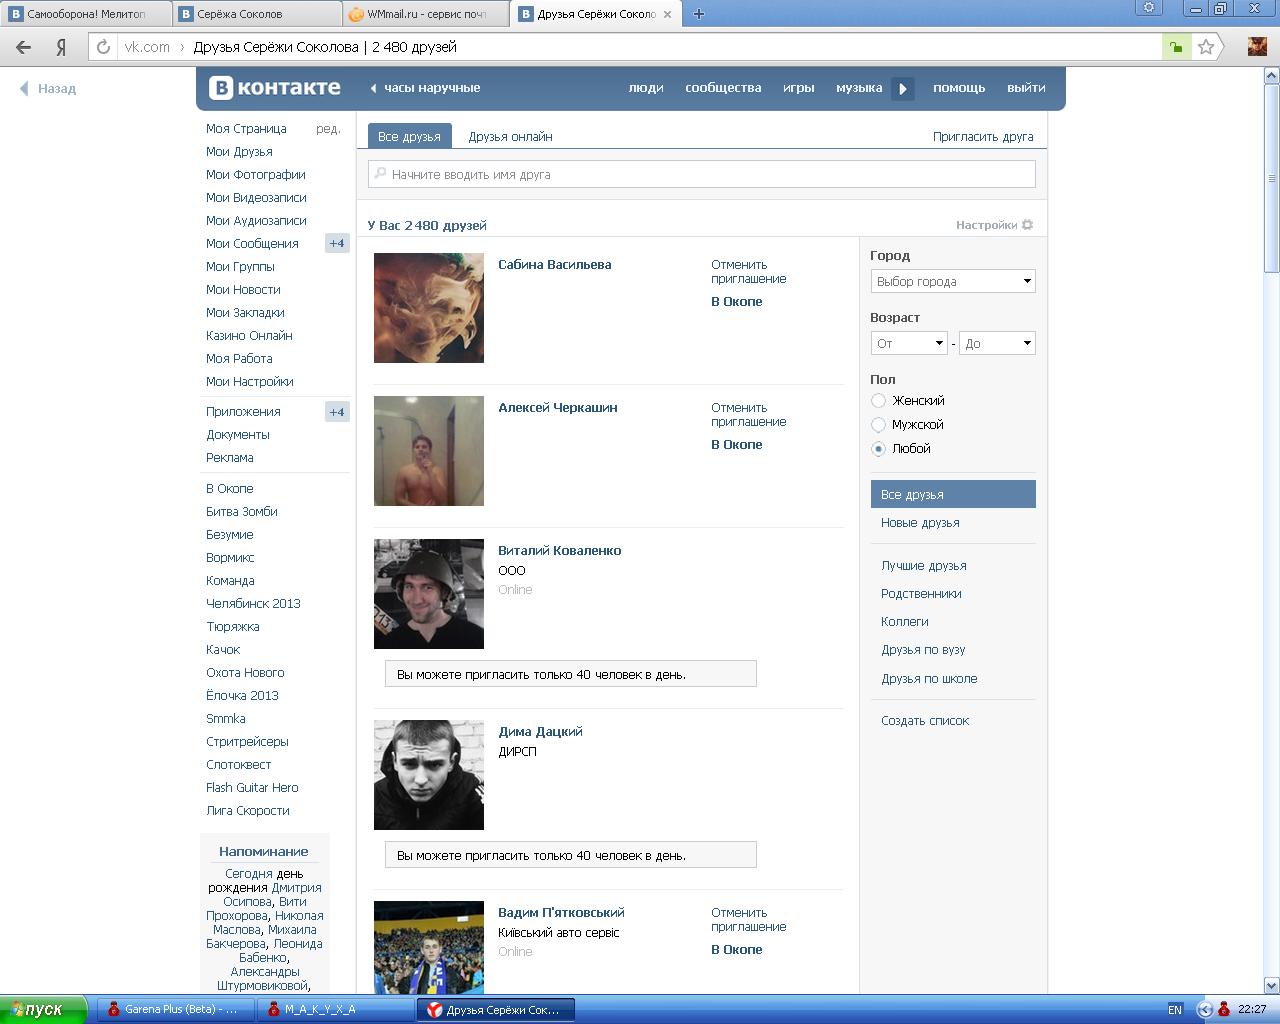Switch to WMmail.ru browser tab

coord(425,14)
